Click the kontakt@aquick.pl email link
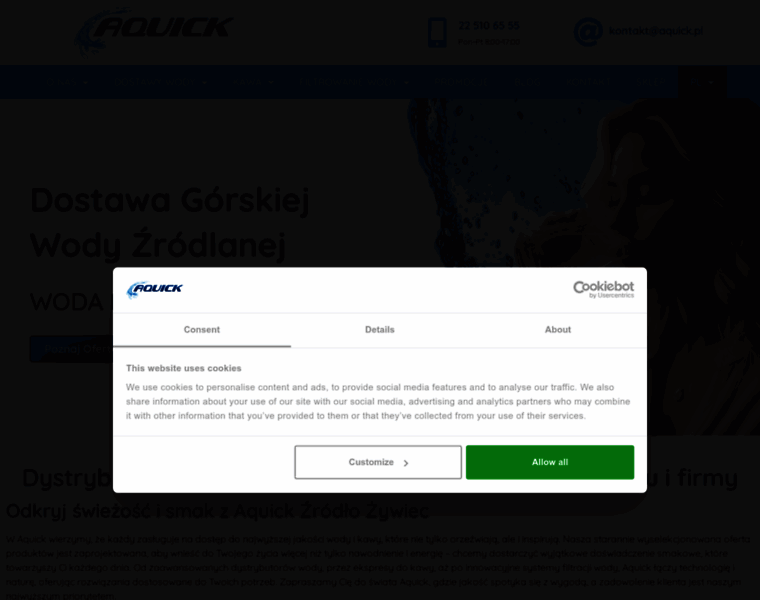Image resolution: width=760 pixels, height=600 pixels. click(656, 31)
